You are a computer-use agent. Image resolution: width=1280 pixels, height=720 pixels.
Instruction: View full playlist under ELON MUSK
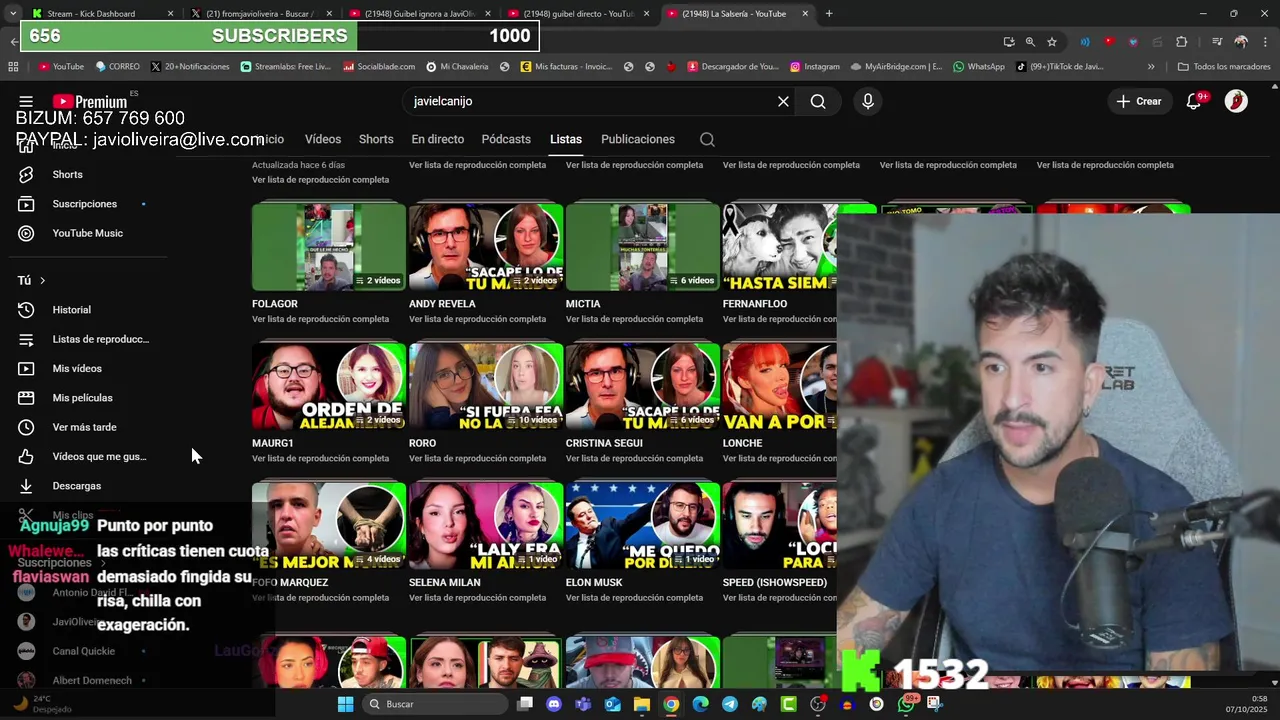(x=634, y=598)
